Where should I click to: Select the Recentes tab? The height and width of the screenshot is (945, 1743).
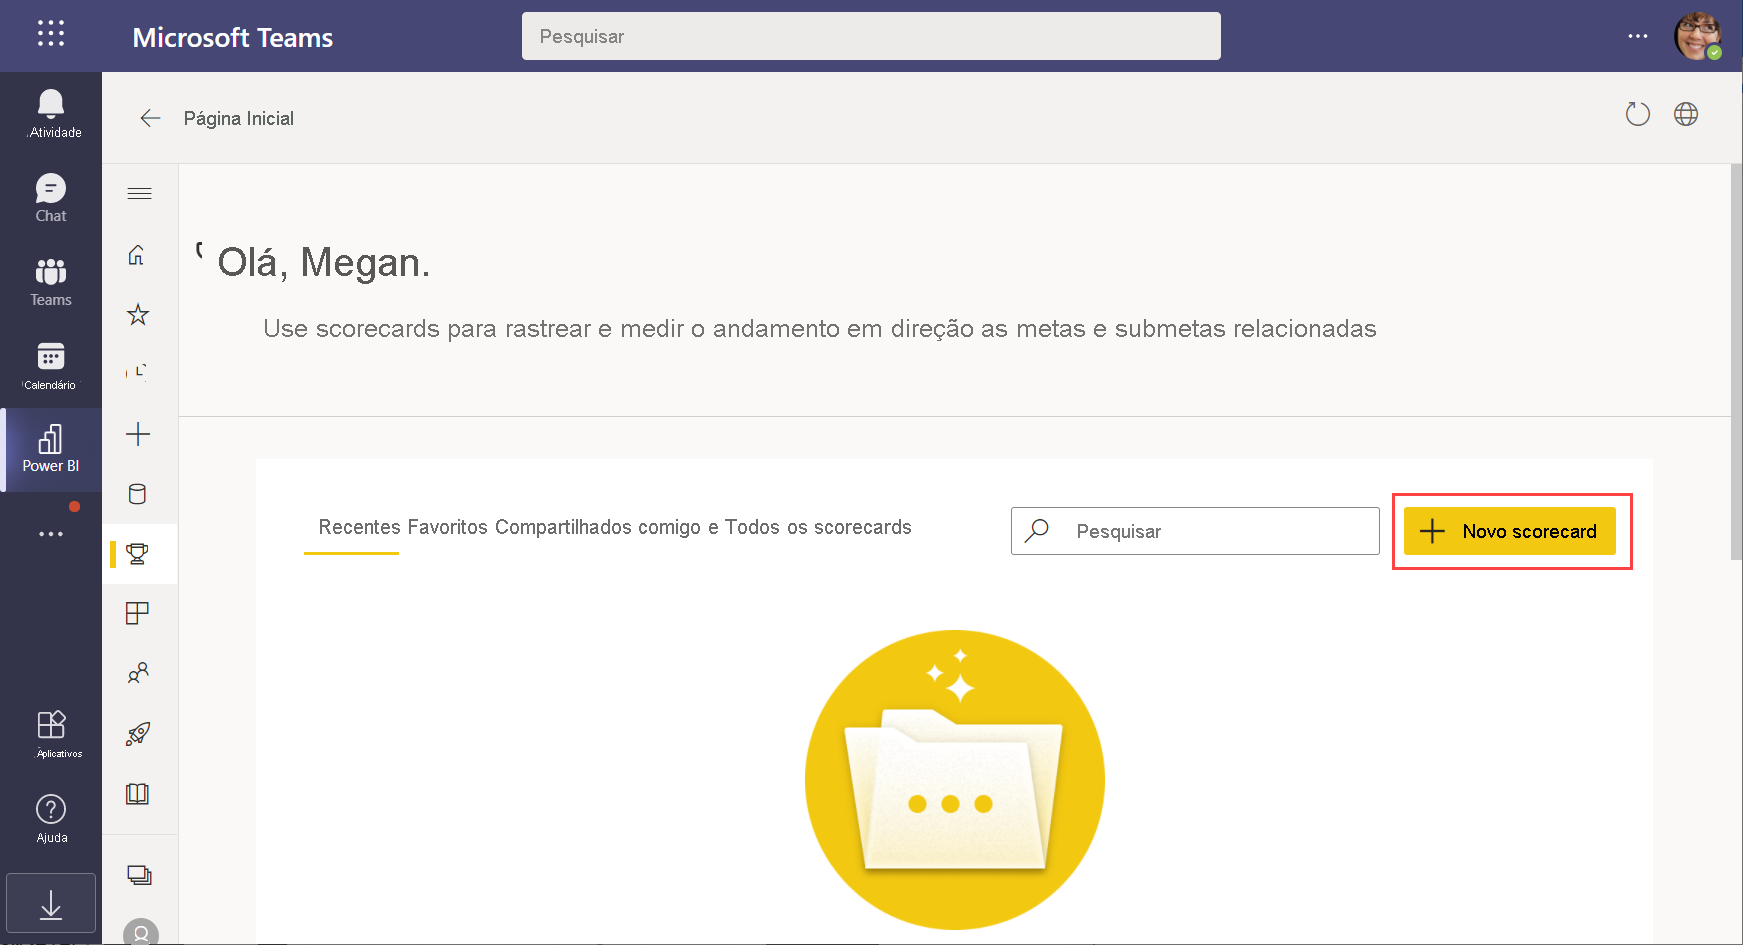pyautogui.click(x=359, y=527)
